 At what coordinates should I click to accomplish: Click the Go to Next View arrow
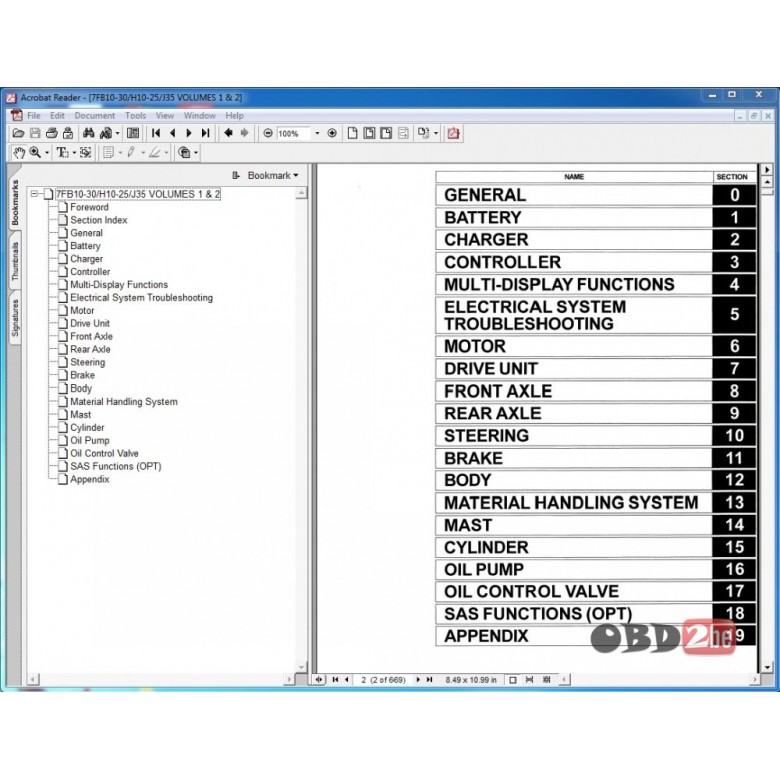pyautogui.click(x=245, y=133)
